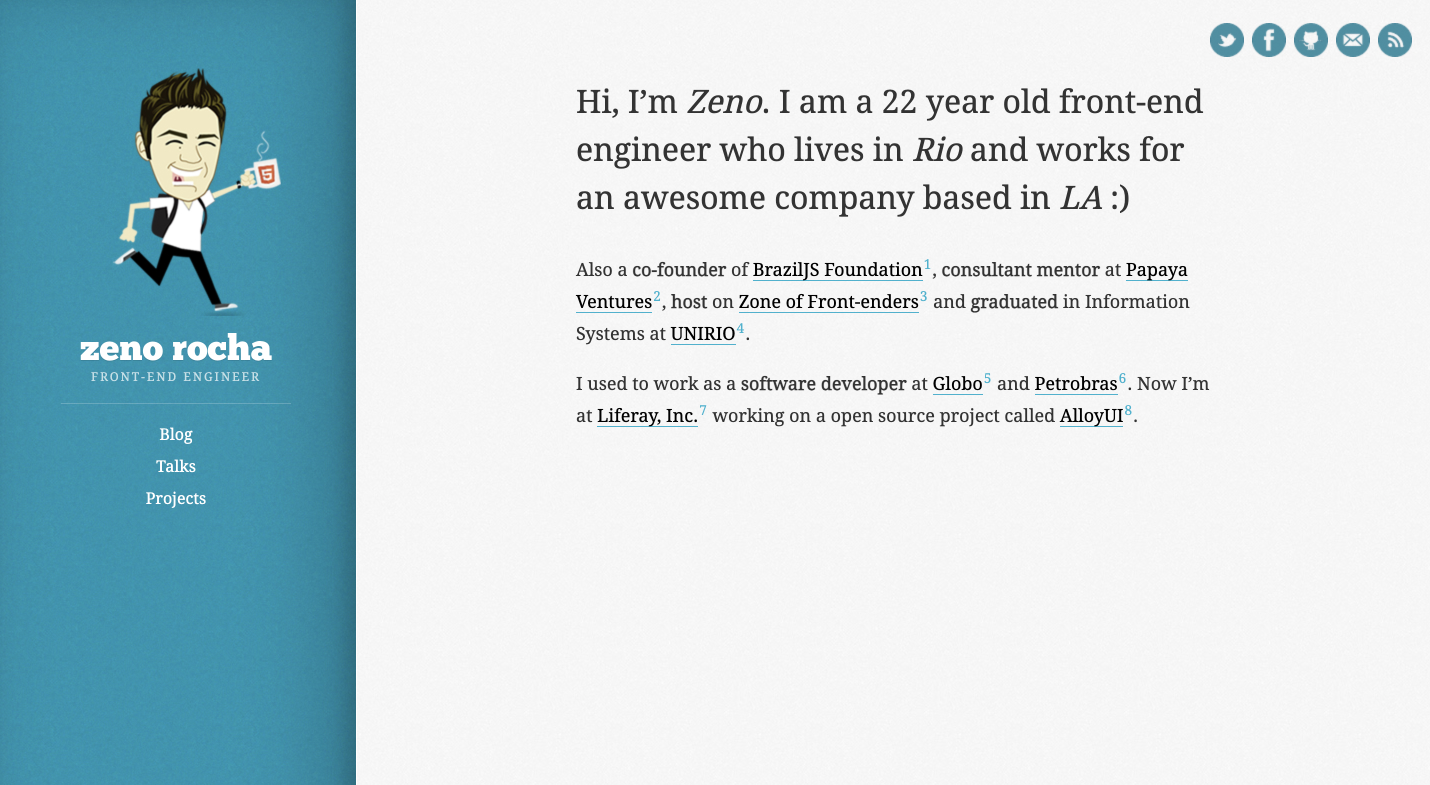Click the Globo link
Viewport: 1430px width, 785px height.
[957, 384]
